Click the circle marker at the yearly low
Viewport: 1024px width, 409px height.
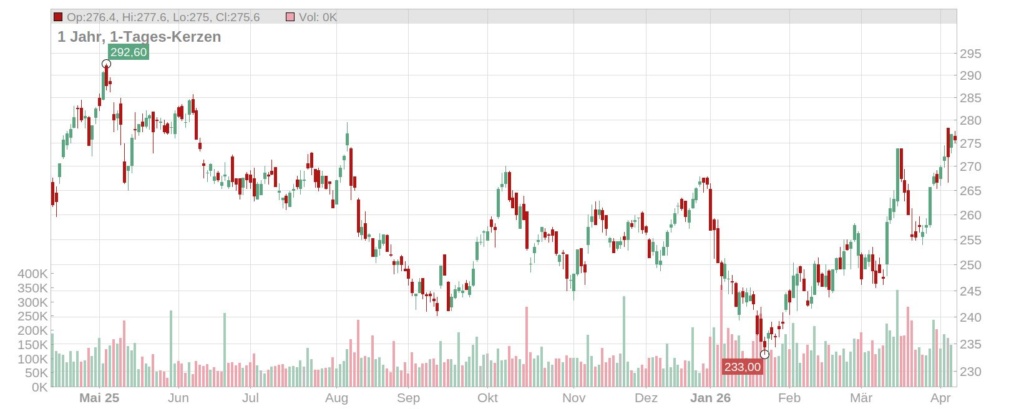(765, 354)
